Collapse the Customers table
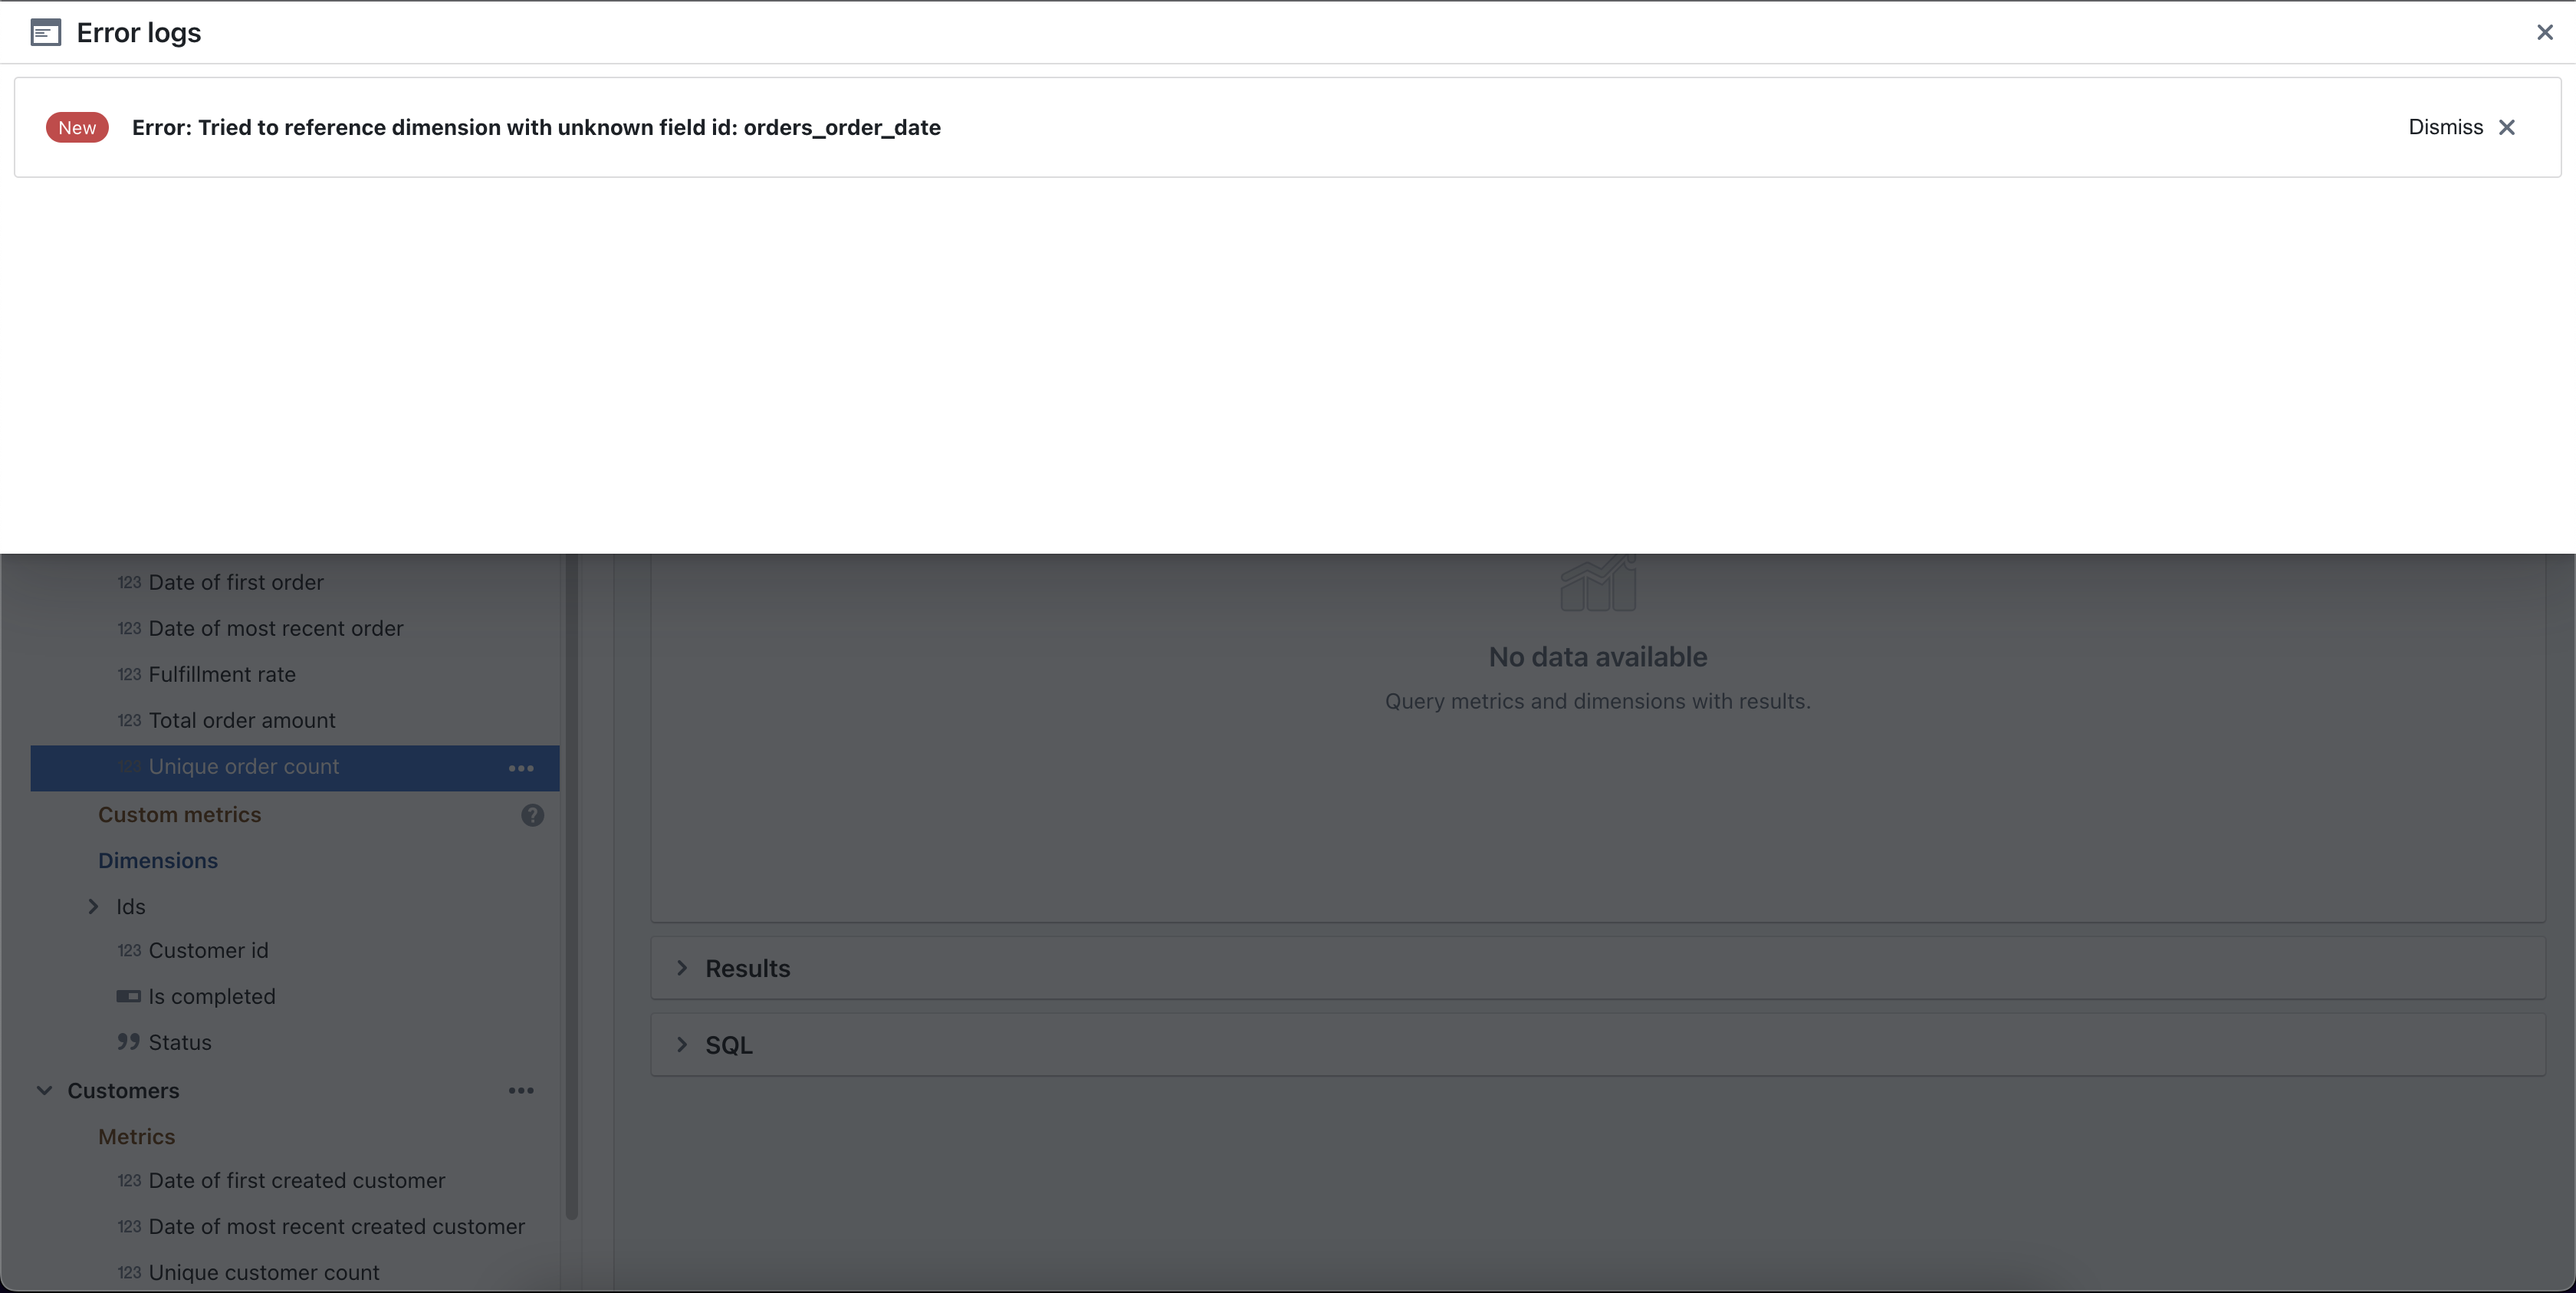 coord(44,1091)
